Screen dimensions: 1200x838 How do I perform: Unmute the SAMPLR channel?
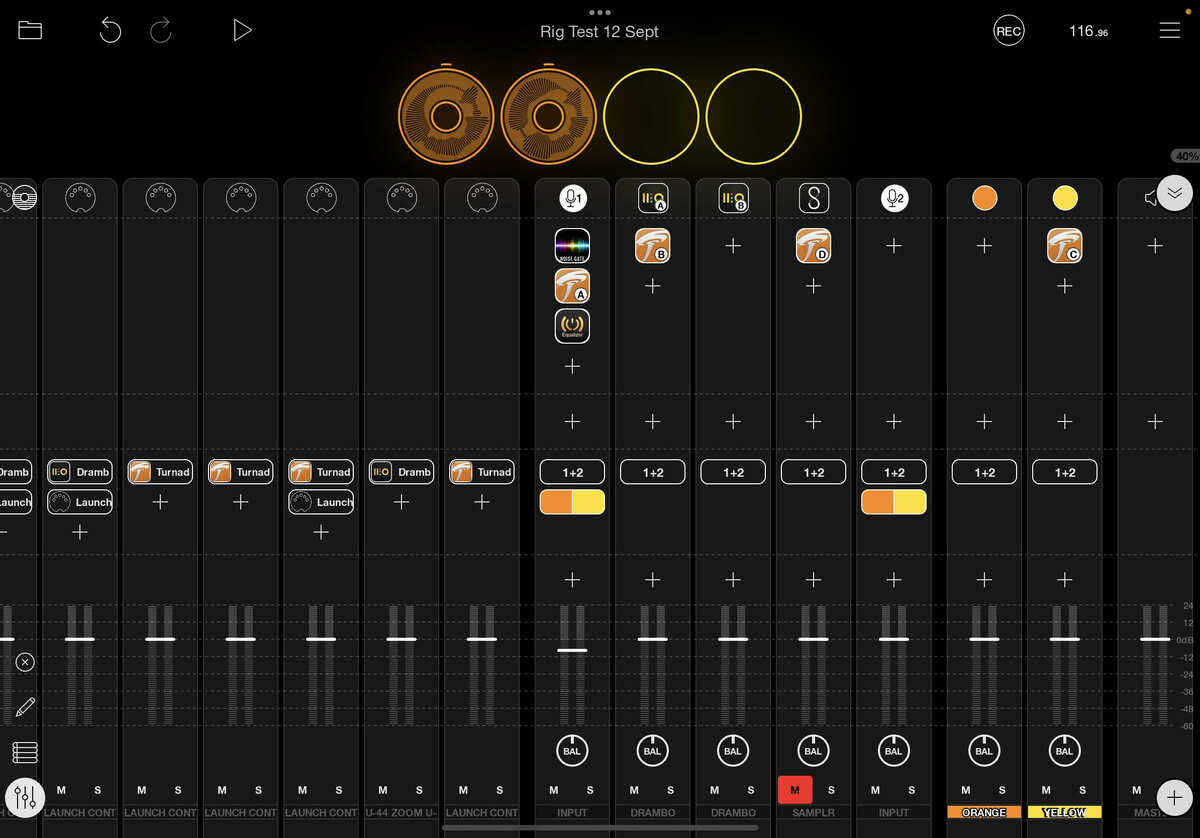coord(795,789)
